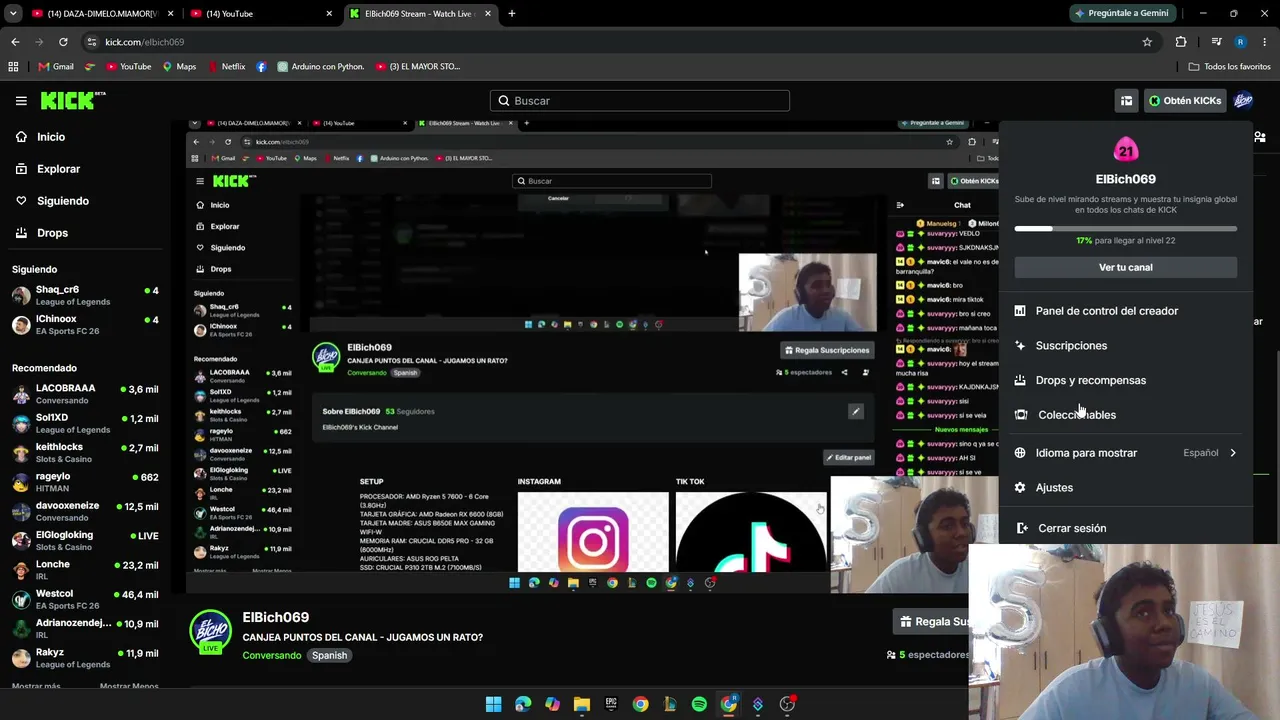Click the Spanish language tag
The image size is (1280, 720).
pos(329,656)
